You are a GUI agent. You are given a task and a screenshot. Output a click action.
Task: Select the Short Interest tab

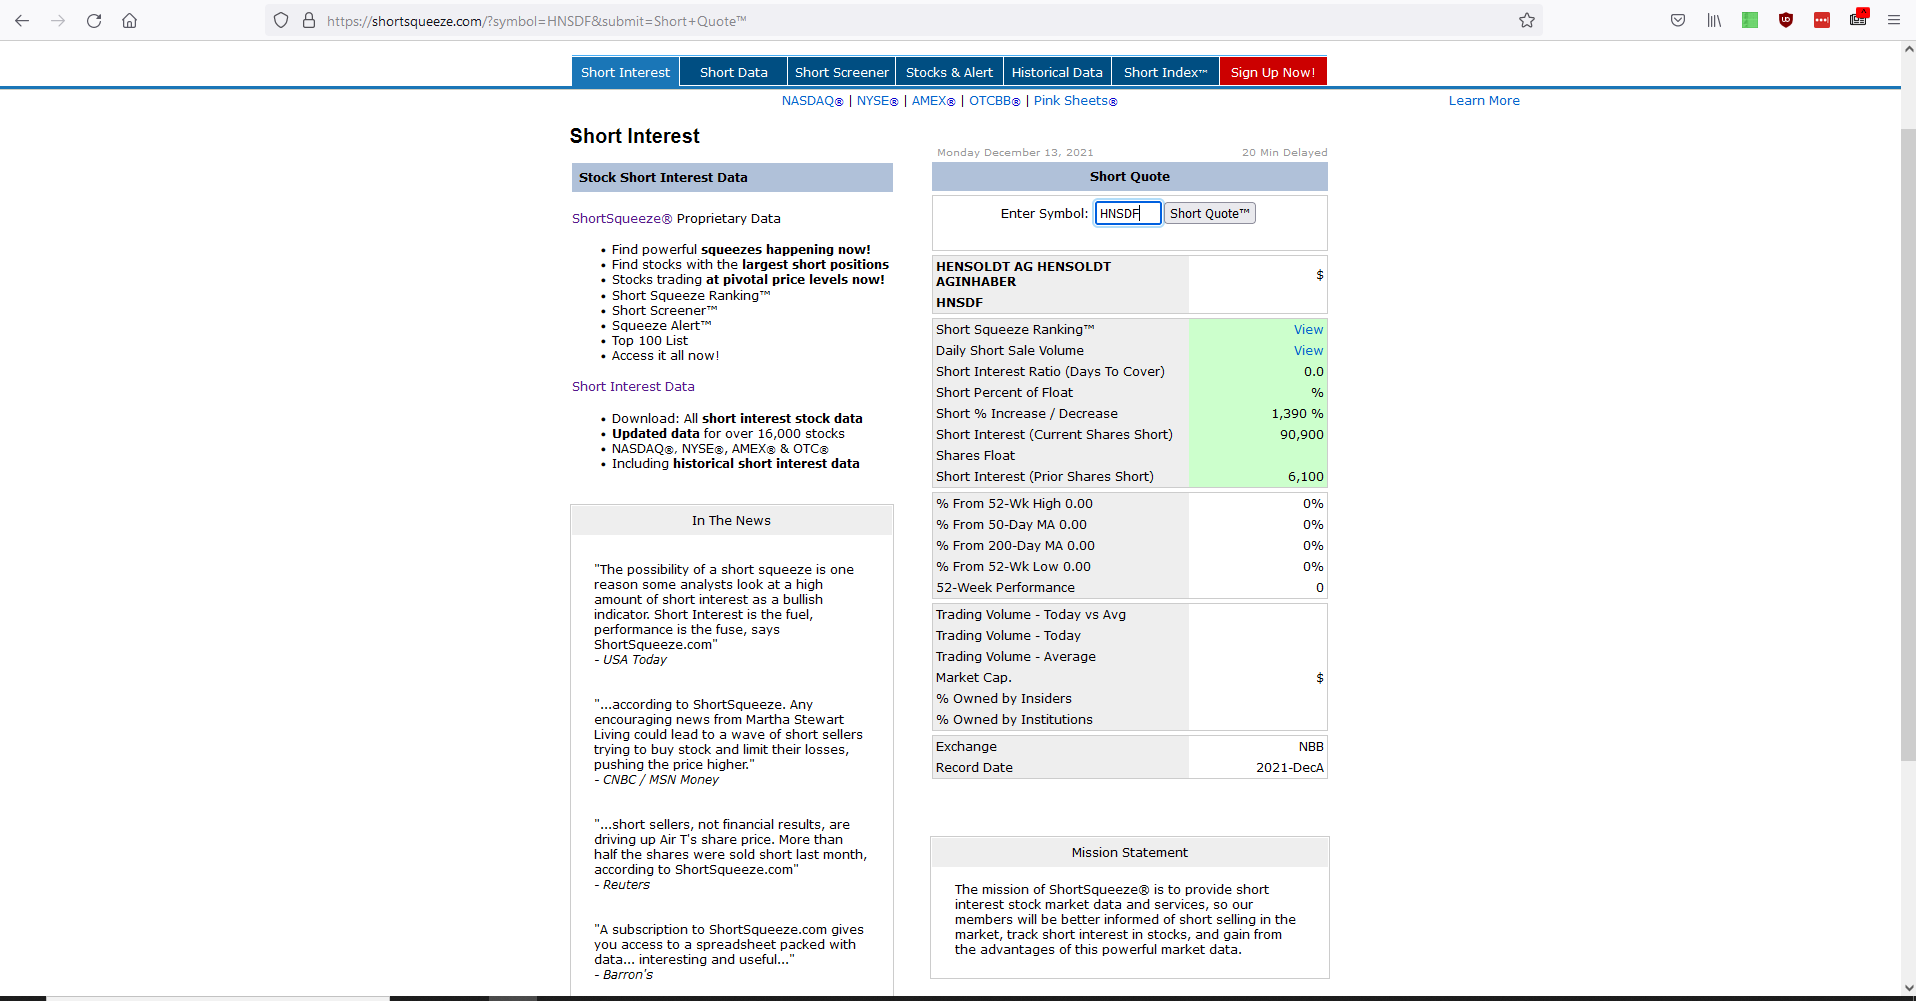(625, 72)
